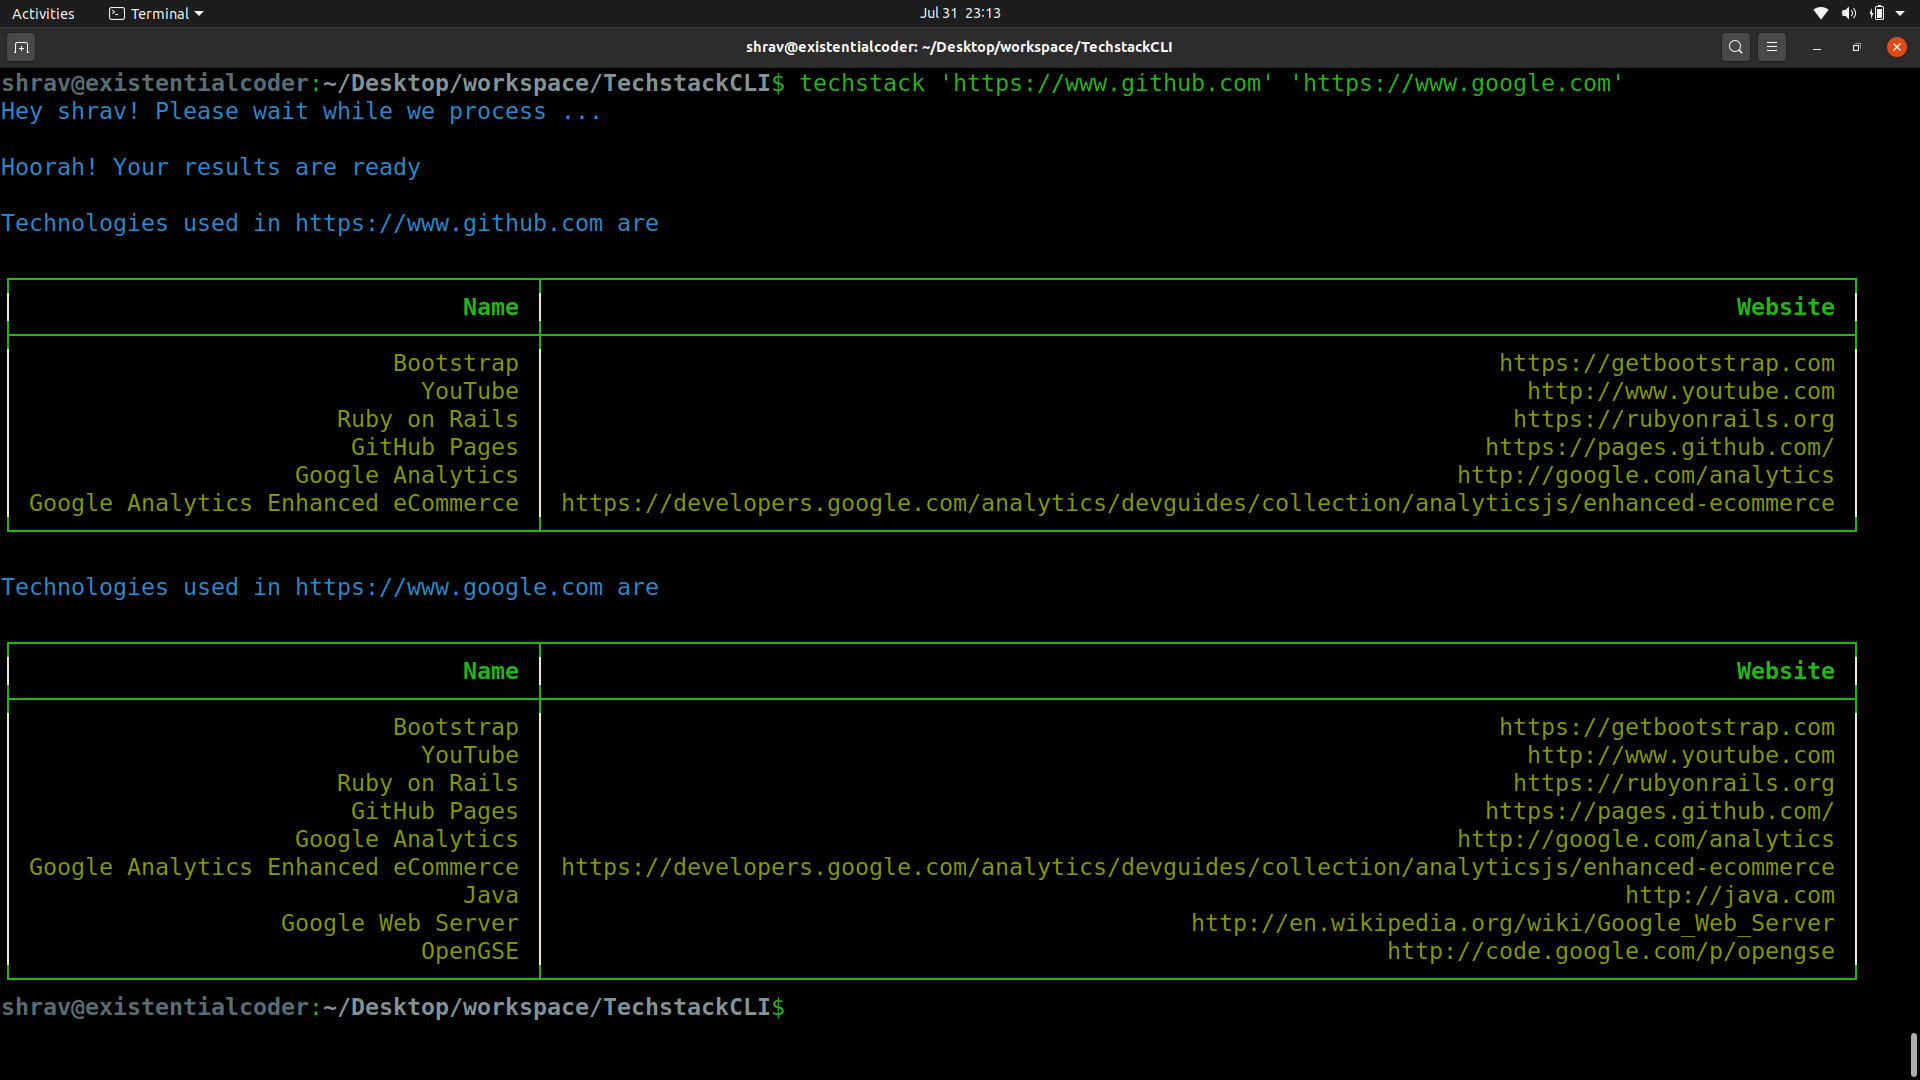The image size is (1920, 1080).
Task: Click Google Analytics in google table
Action: coord(407,840)
